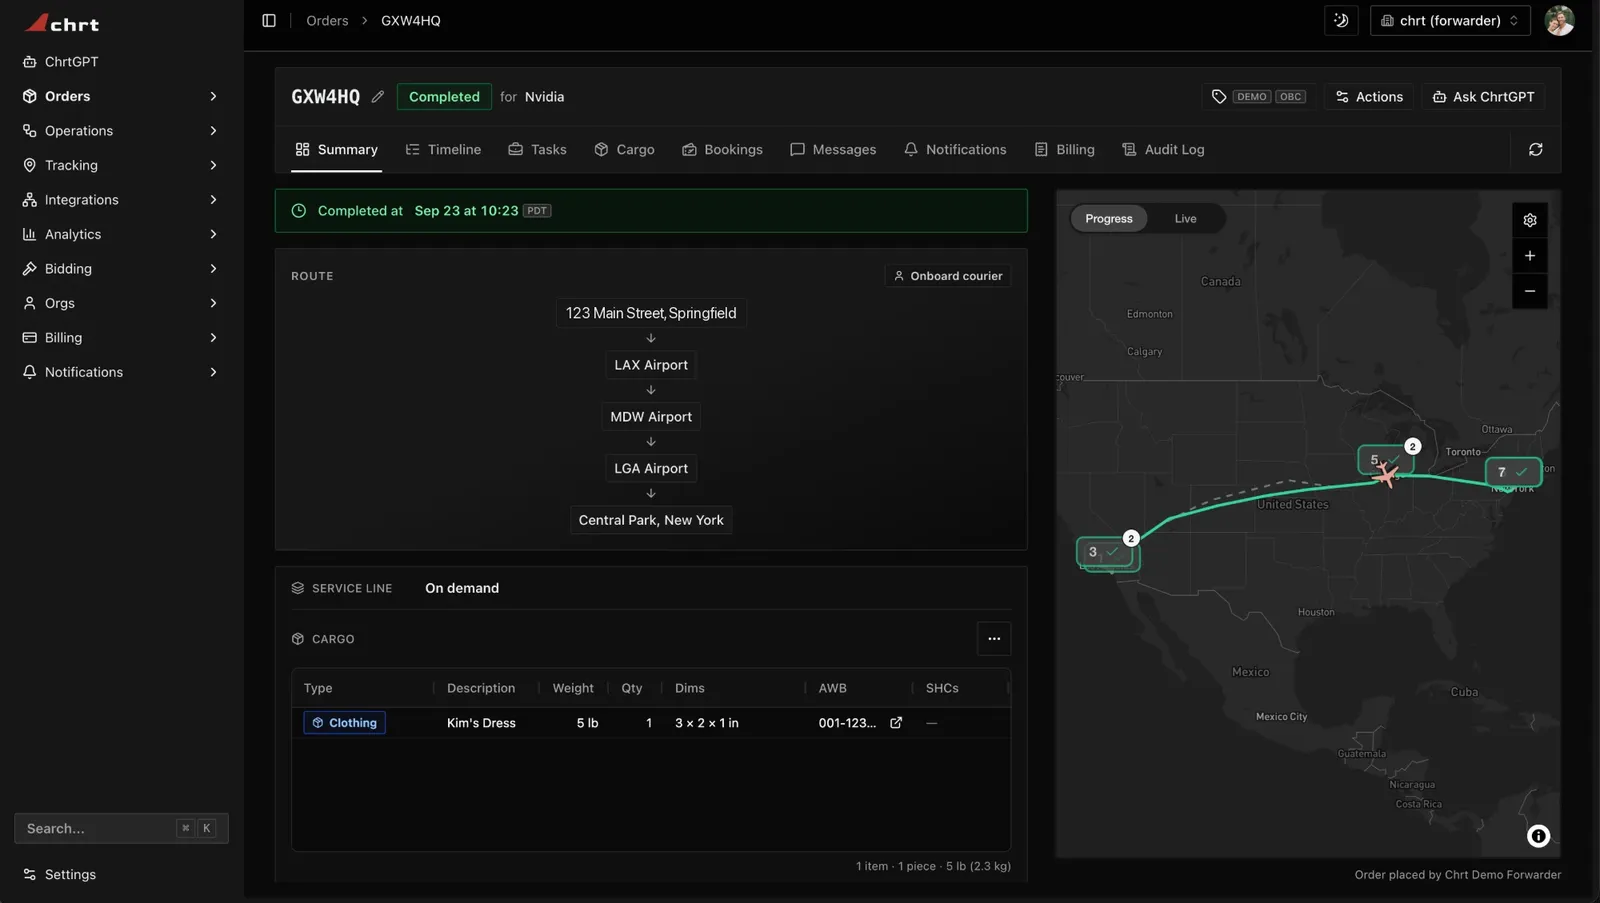Image resolution: width=1600 pixels, height=903 pixels.
Task: Open chrt (forwarder) organization dropdown
Action: pos(1450,20)
